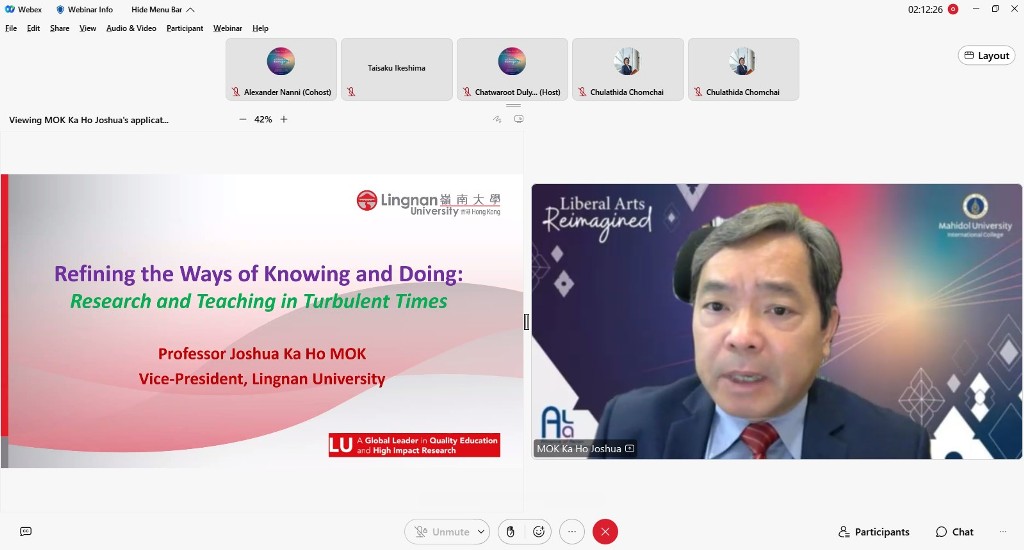This screenshot has width=1024, height=550.
Task: Zoom out shared content with minus
Action: pyautogui.click(x=243, y=119)
